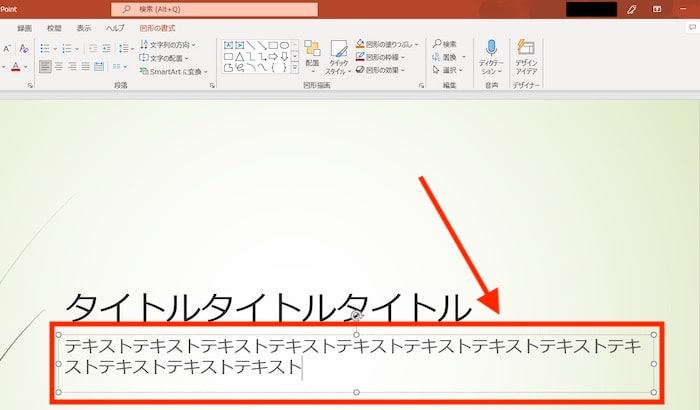Select the right brace shape
Image resolution: width=700 pixels, height=410 pixels.
284,68
